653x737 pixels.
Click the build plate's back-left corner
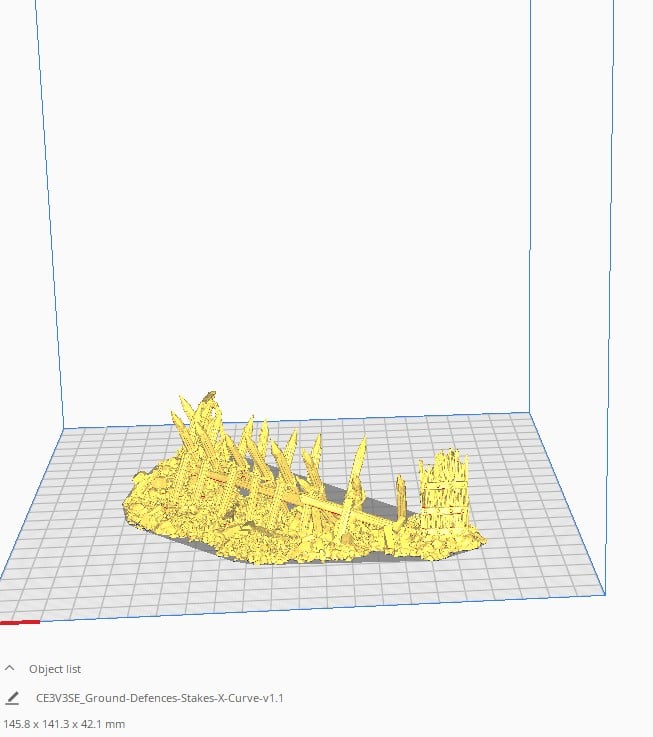coord(66,430)
